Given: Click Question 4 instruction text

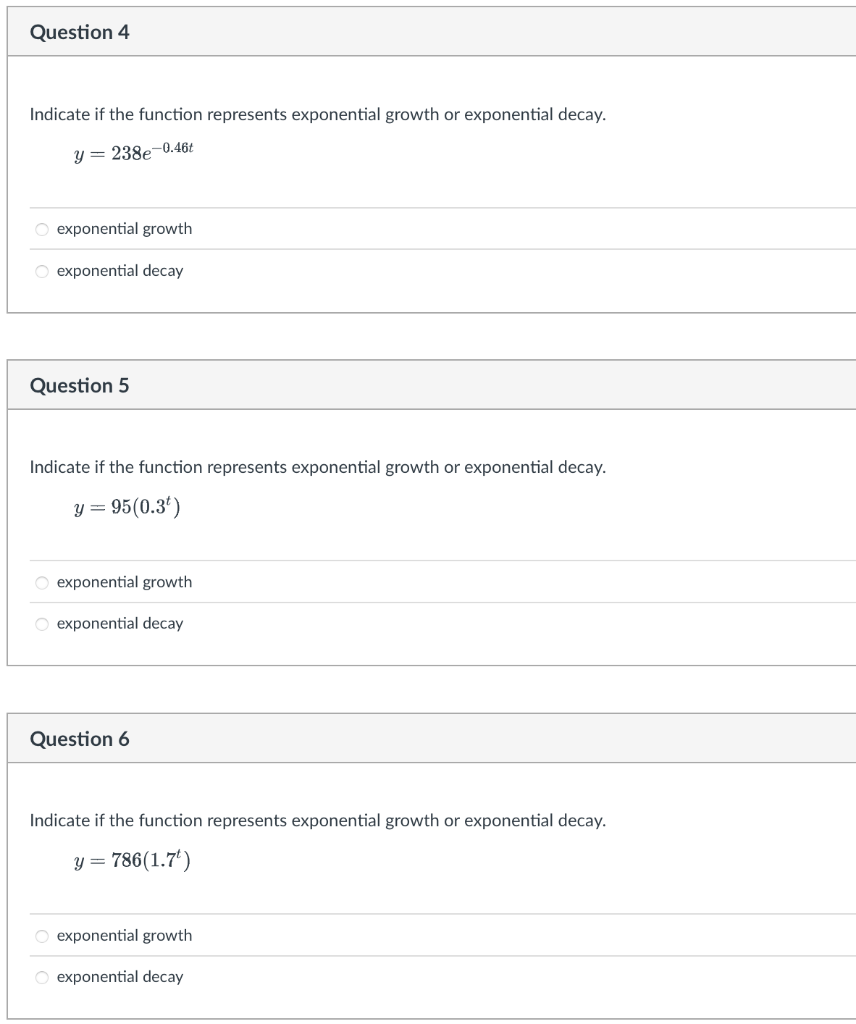Looking at the screenshot, I should [316, 114].
